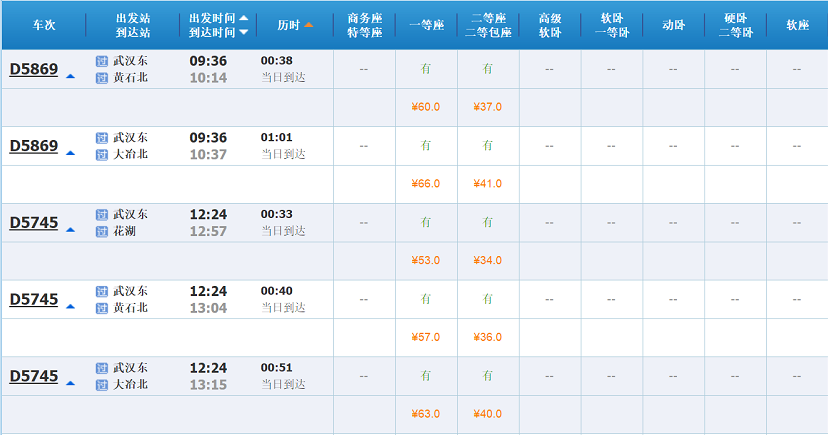828x435 pixels.
Task: Sort by 出发时间 ascending arrow
Action: click(x=243, y=18)
